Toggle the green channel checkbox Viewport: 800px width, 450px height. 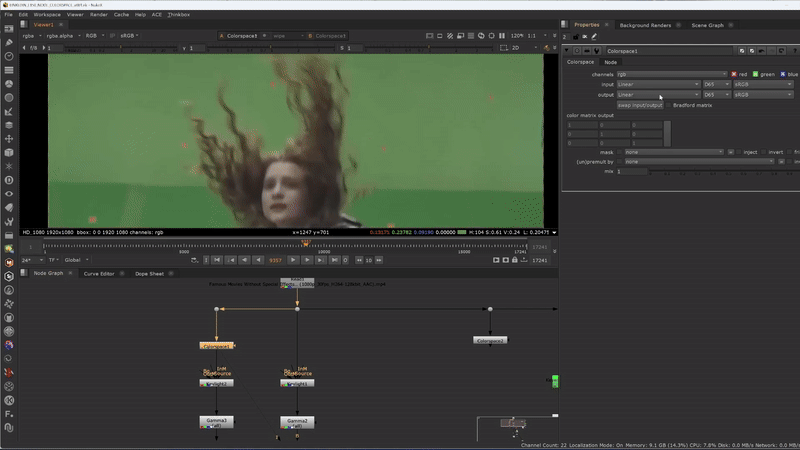(757, 74)
